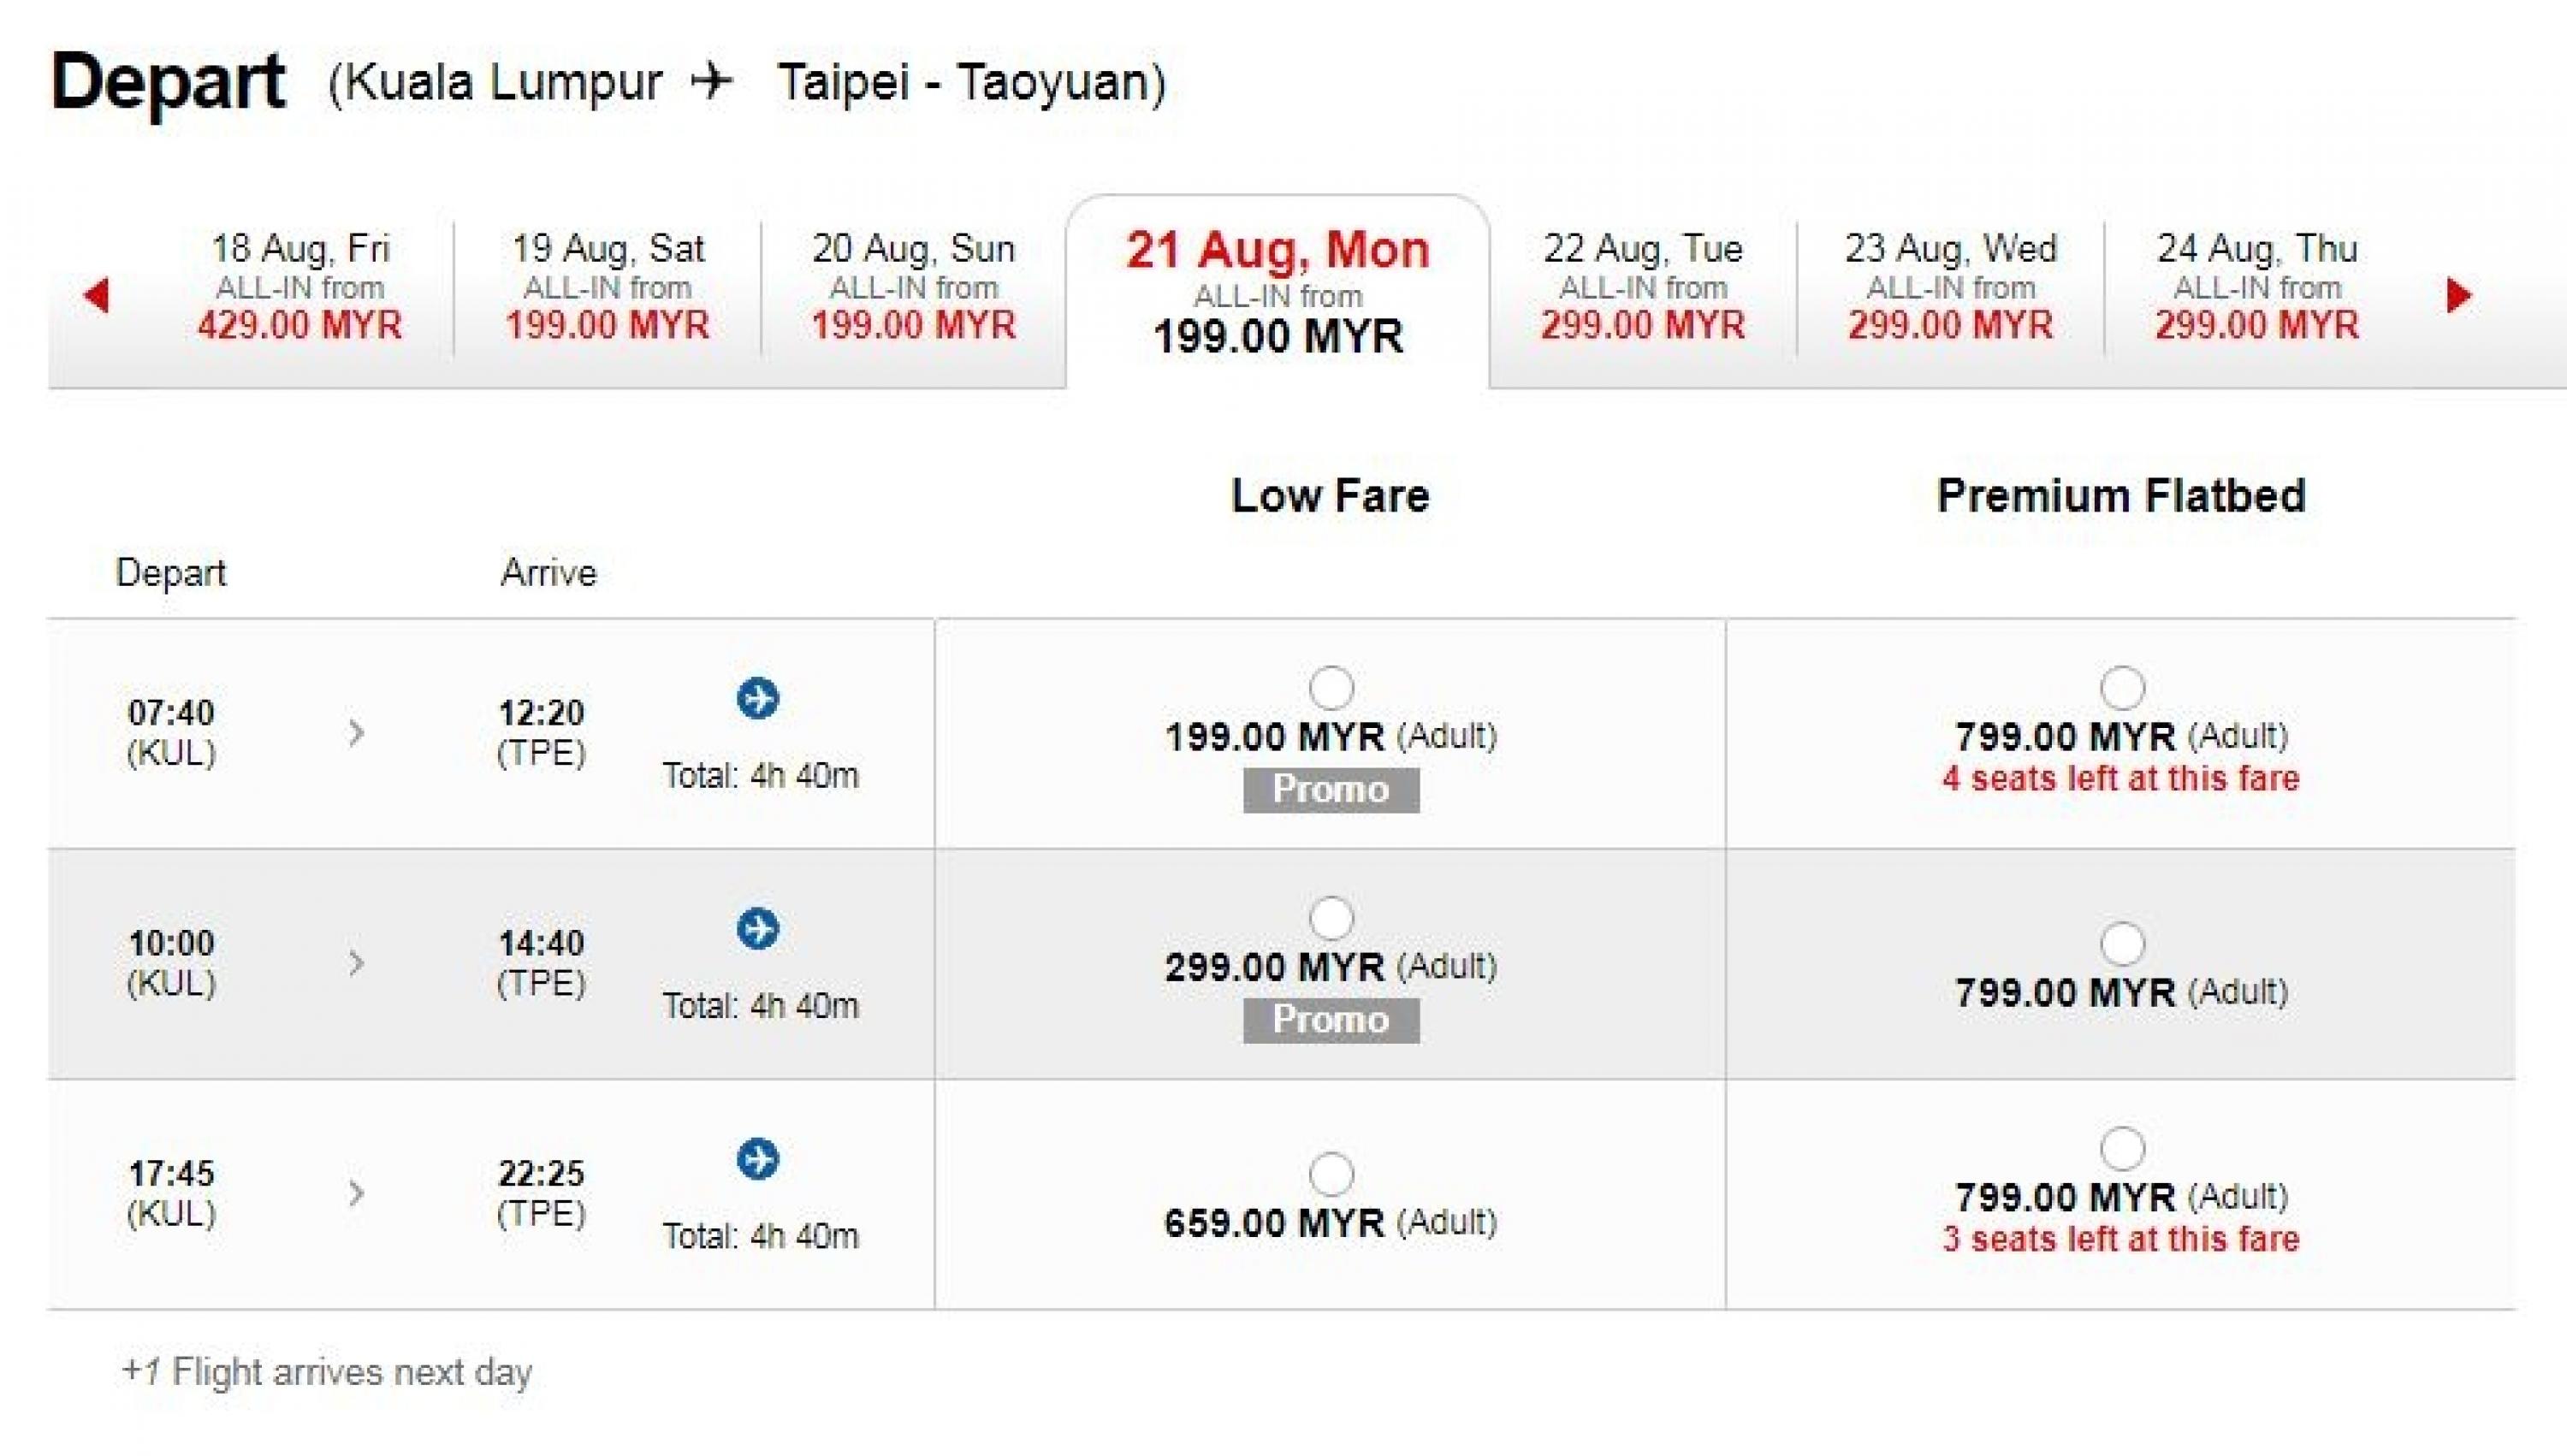
Task: Select the 659.00 MYR Low Fare radio button
Action: 1331,1174
